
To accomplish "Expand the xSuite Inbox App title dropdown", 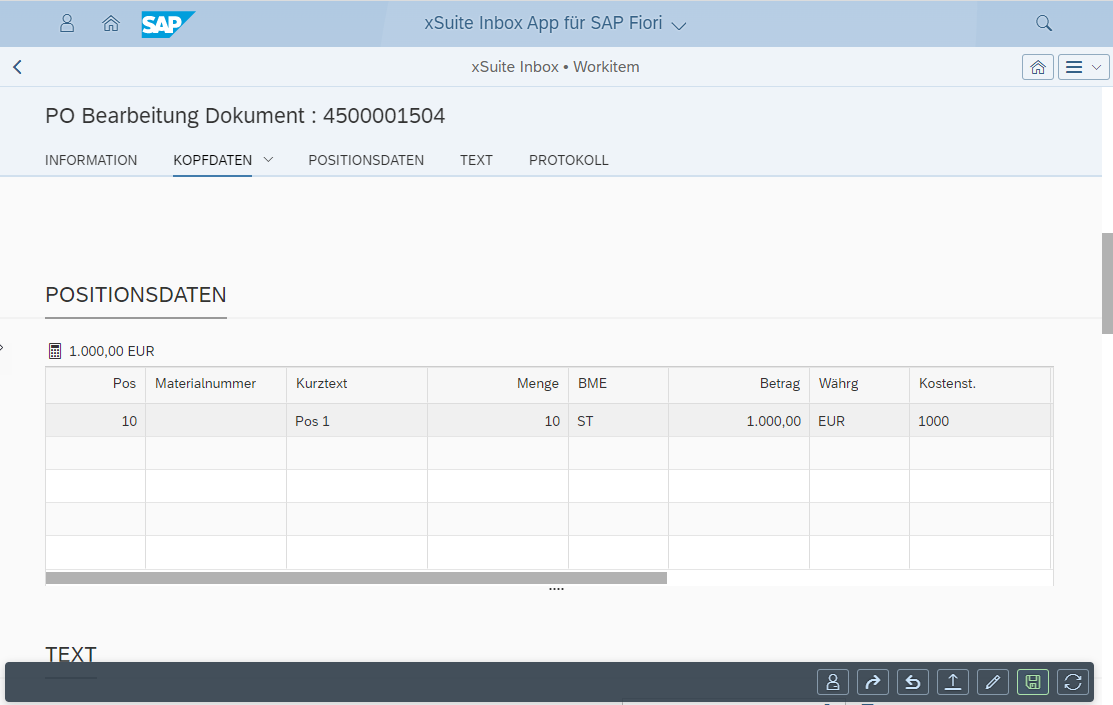I will pos(678,25).
